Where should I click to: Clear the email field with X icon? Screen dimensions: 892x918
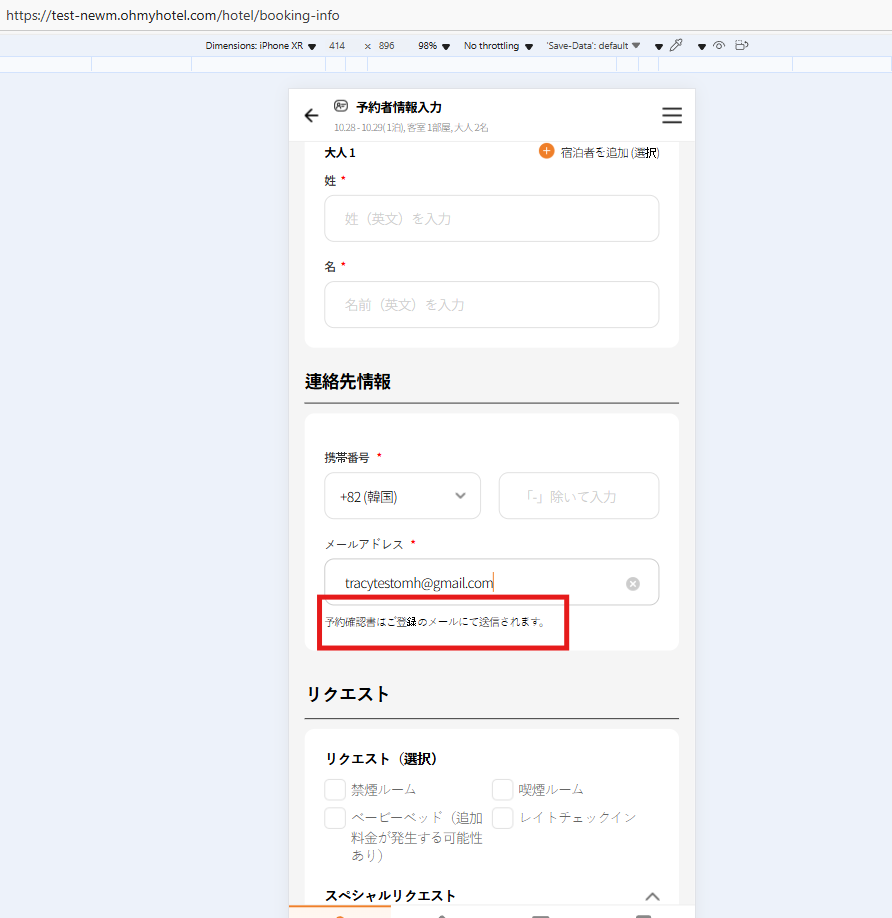(633, 584)
